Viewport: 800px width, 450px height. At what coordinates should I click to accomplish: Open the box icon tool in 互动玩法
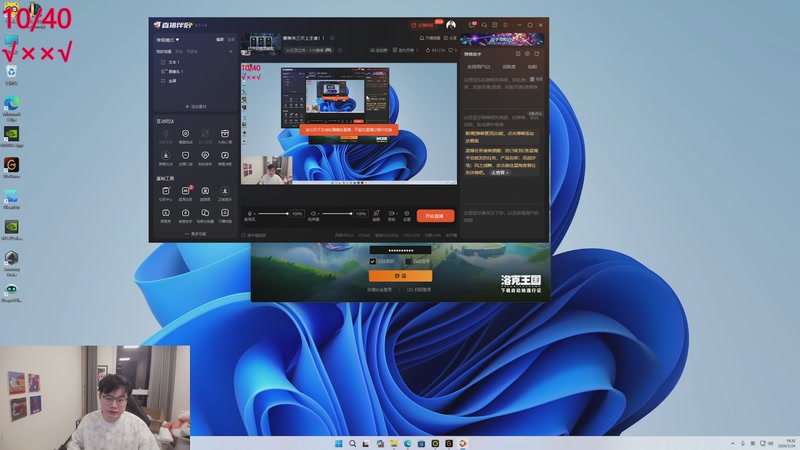[x=225, y=136]
